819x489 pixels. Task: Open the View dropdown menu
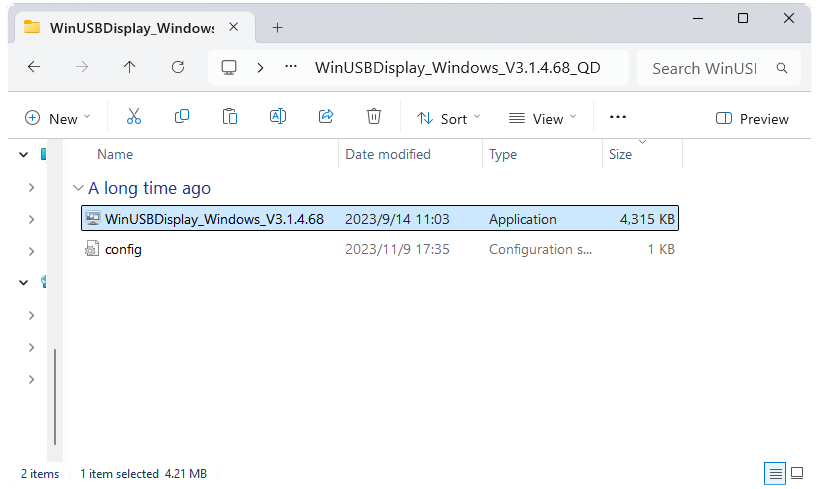[543, 118]
